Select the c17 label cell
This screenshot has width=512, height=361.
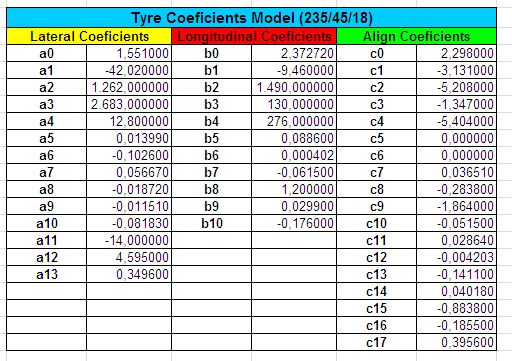pyautogui.click(x=377, y=342)
